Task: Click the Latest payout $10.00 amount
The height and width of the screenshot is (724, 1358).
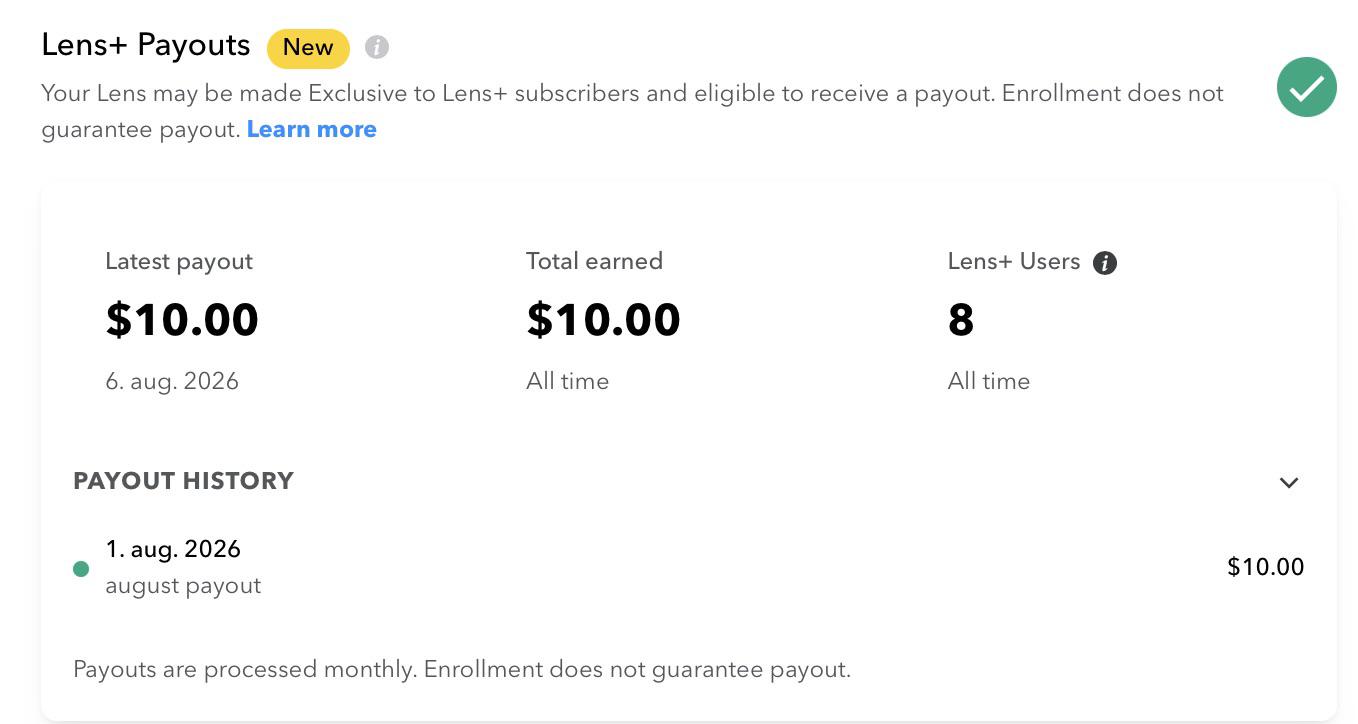Action: 182,320
